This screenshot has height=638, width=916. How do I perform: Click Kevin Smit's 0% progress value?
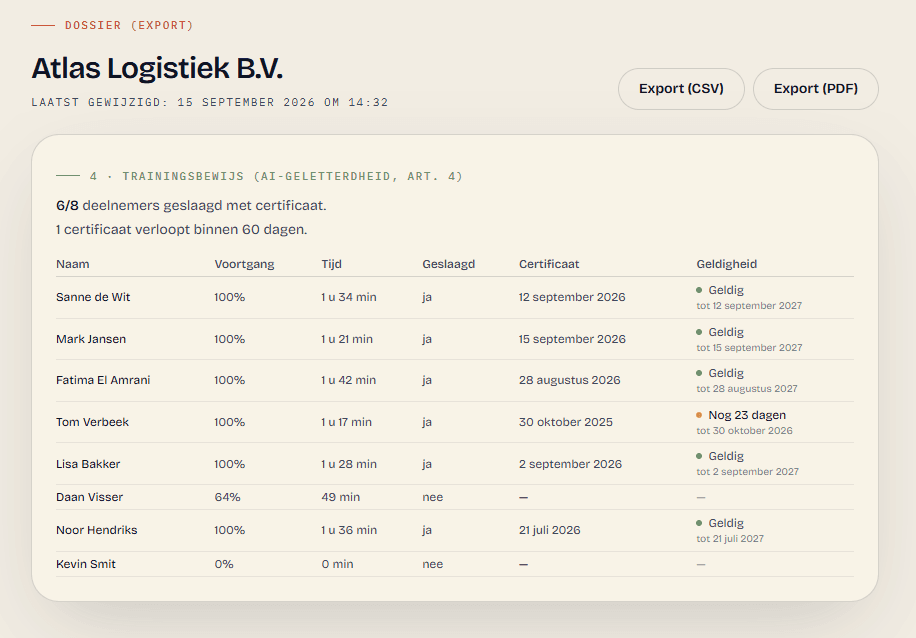coord(224,564)
